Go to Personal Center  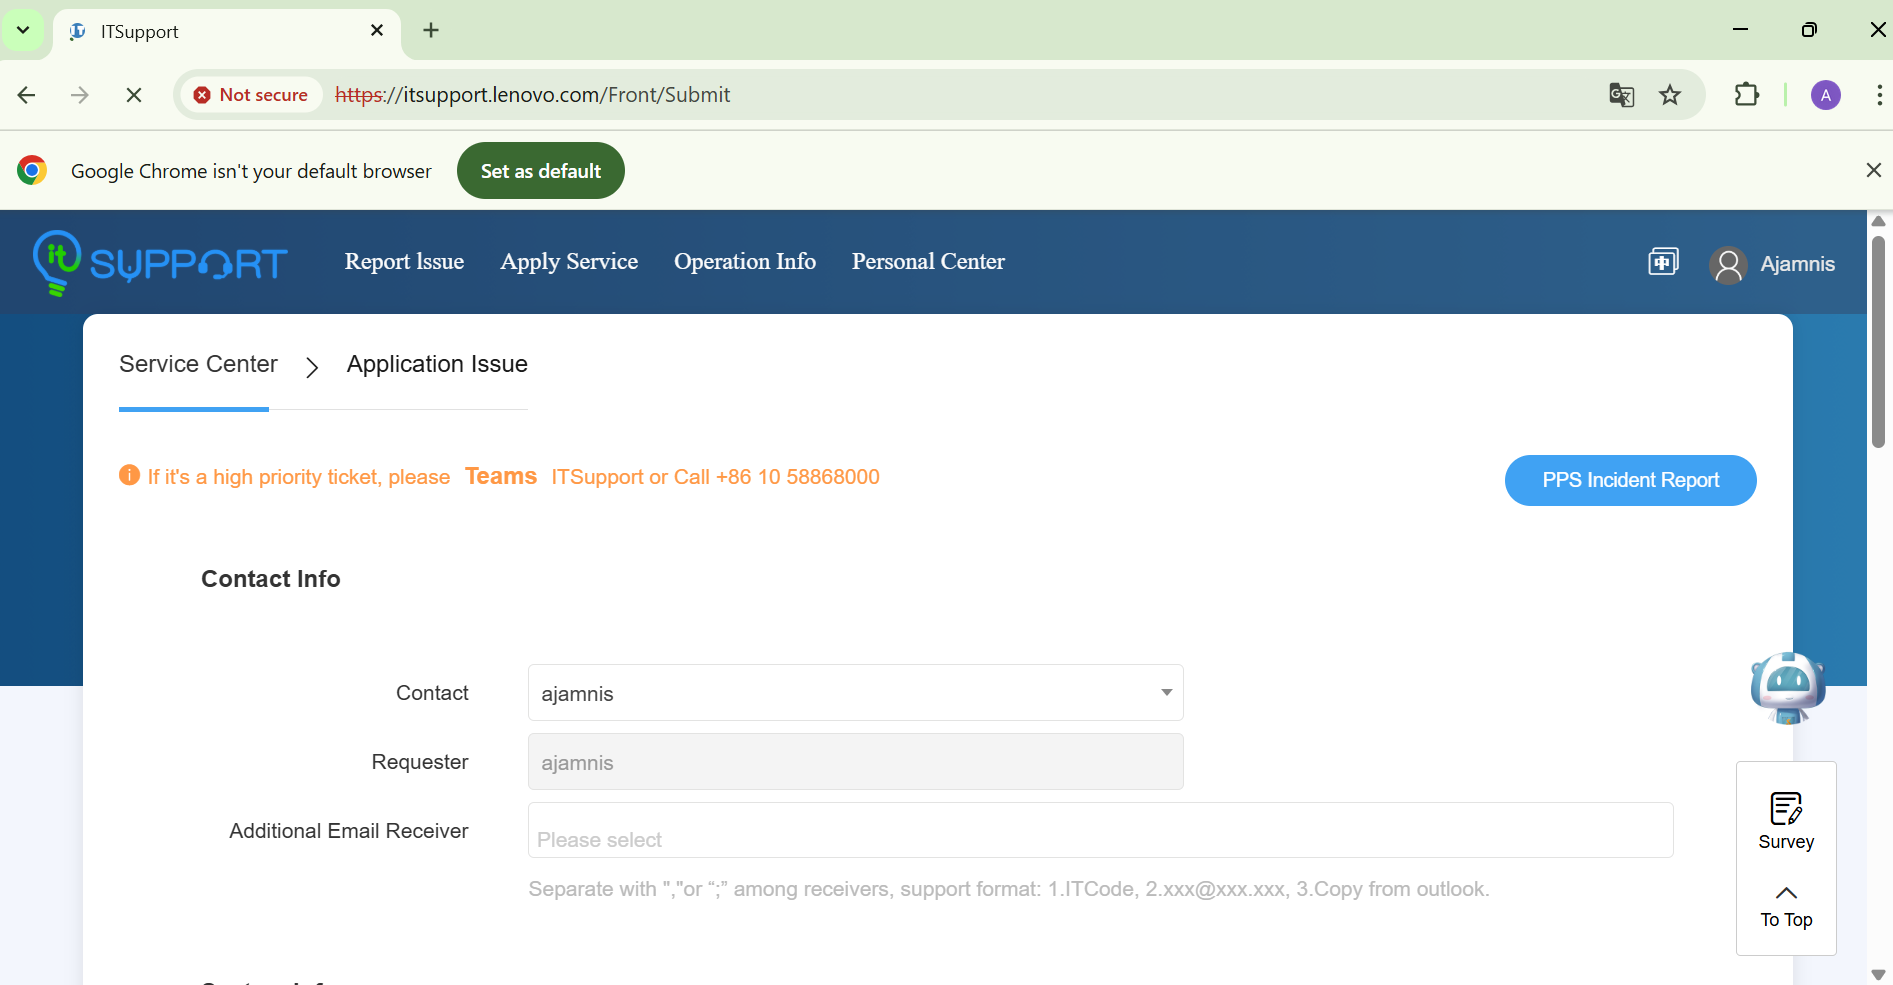coord(928,262)
